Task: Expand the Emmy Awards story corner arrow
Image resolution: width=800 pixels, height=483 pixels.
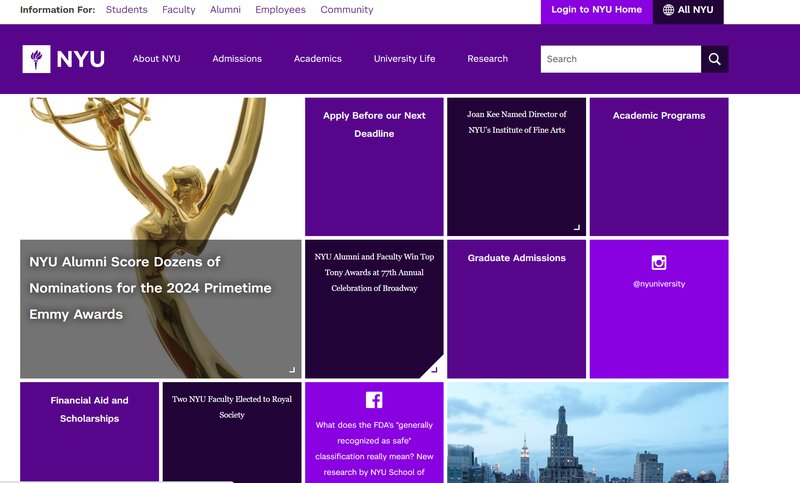Action: [x=292, y=369]
